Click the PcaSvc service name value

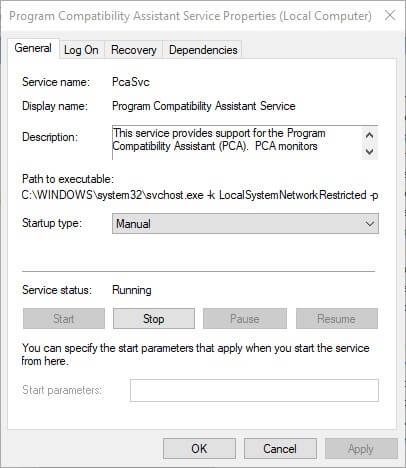coord(131,82)
